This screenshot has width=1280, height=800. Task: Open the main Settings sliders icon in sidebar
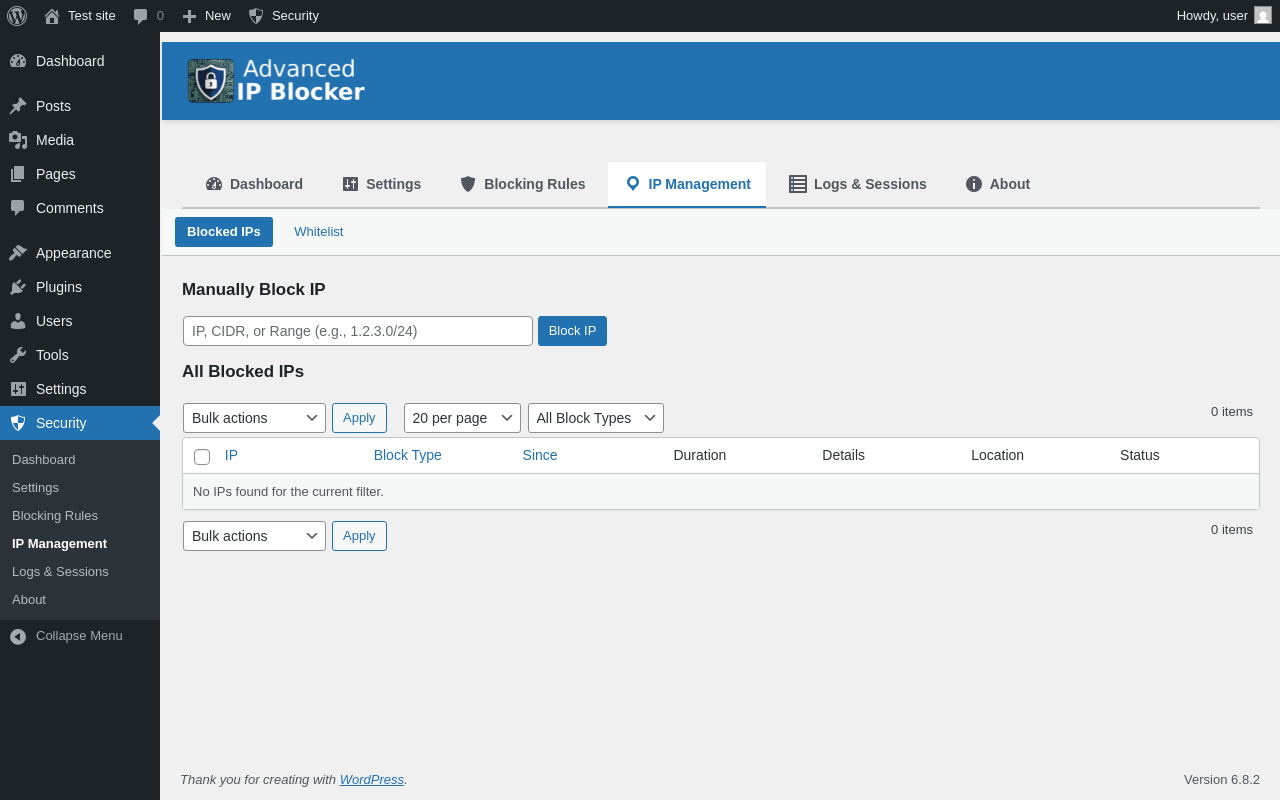tap(18, 389)
